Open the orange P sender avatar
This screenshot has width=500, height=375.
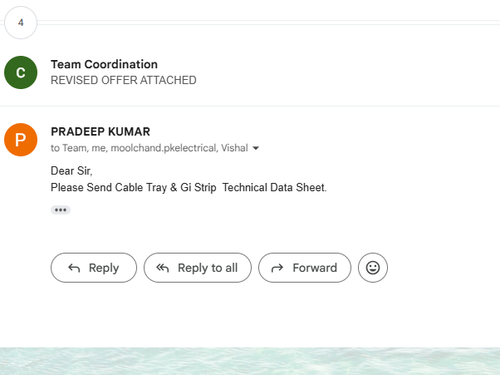21,140
